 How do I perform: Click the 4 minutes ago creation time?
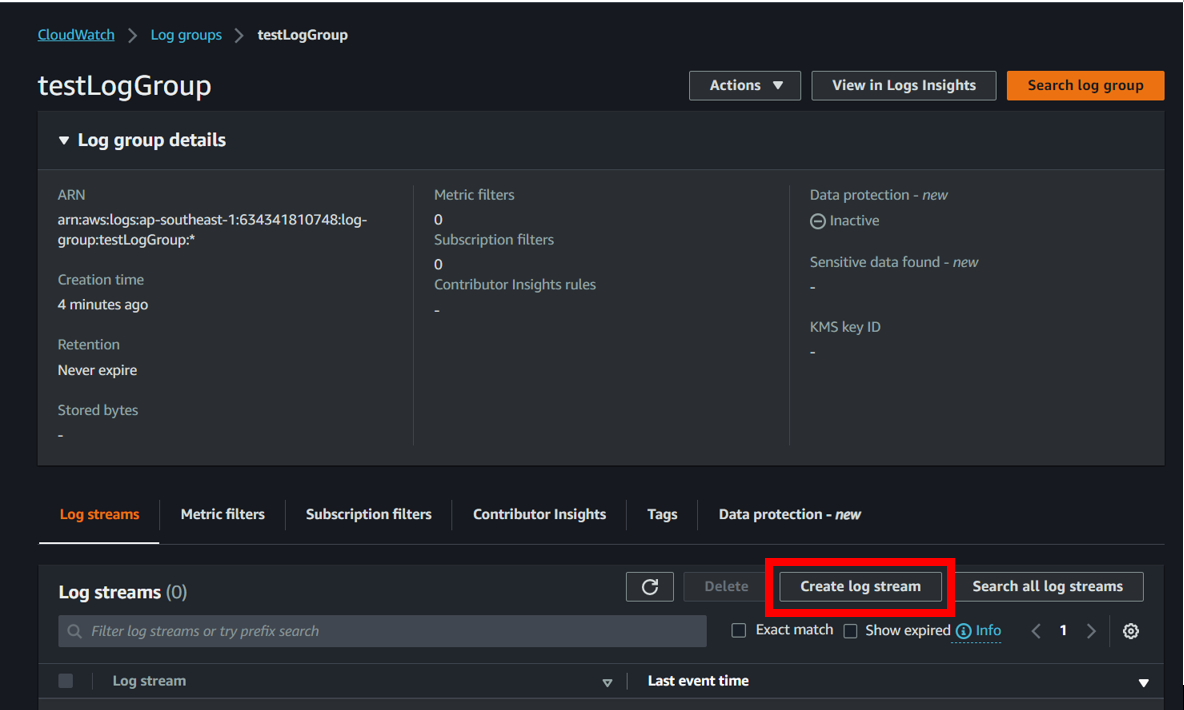click(103, 304)
